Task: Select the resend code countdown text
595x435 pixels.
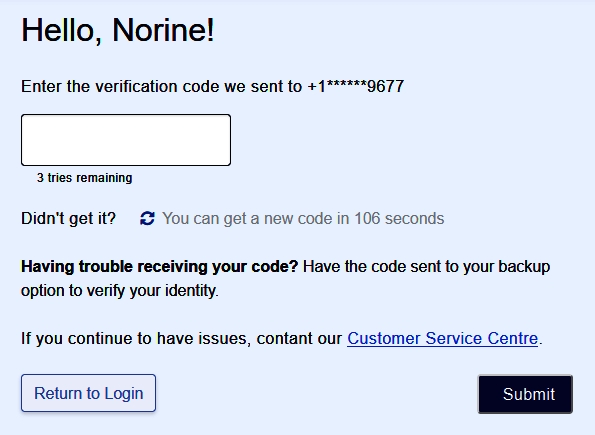Action: (x=303, y=218)
